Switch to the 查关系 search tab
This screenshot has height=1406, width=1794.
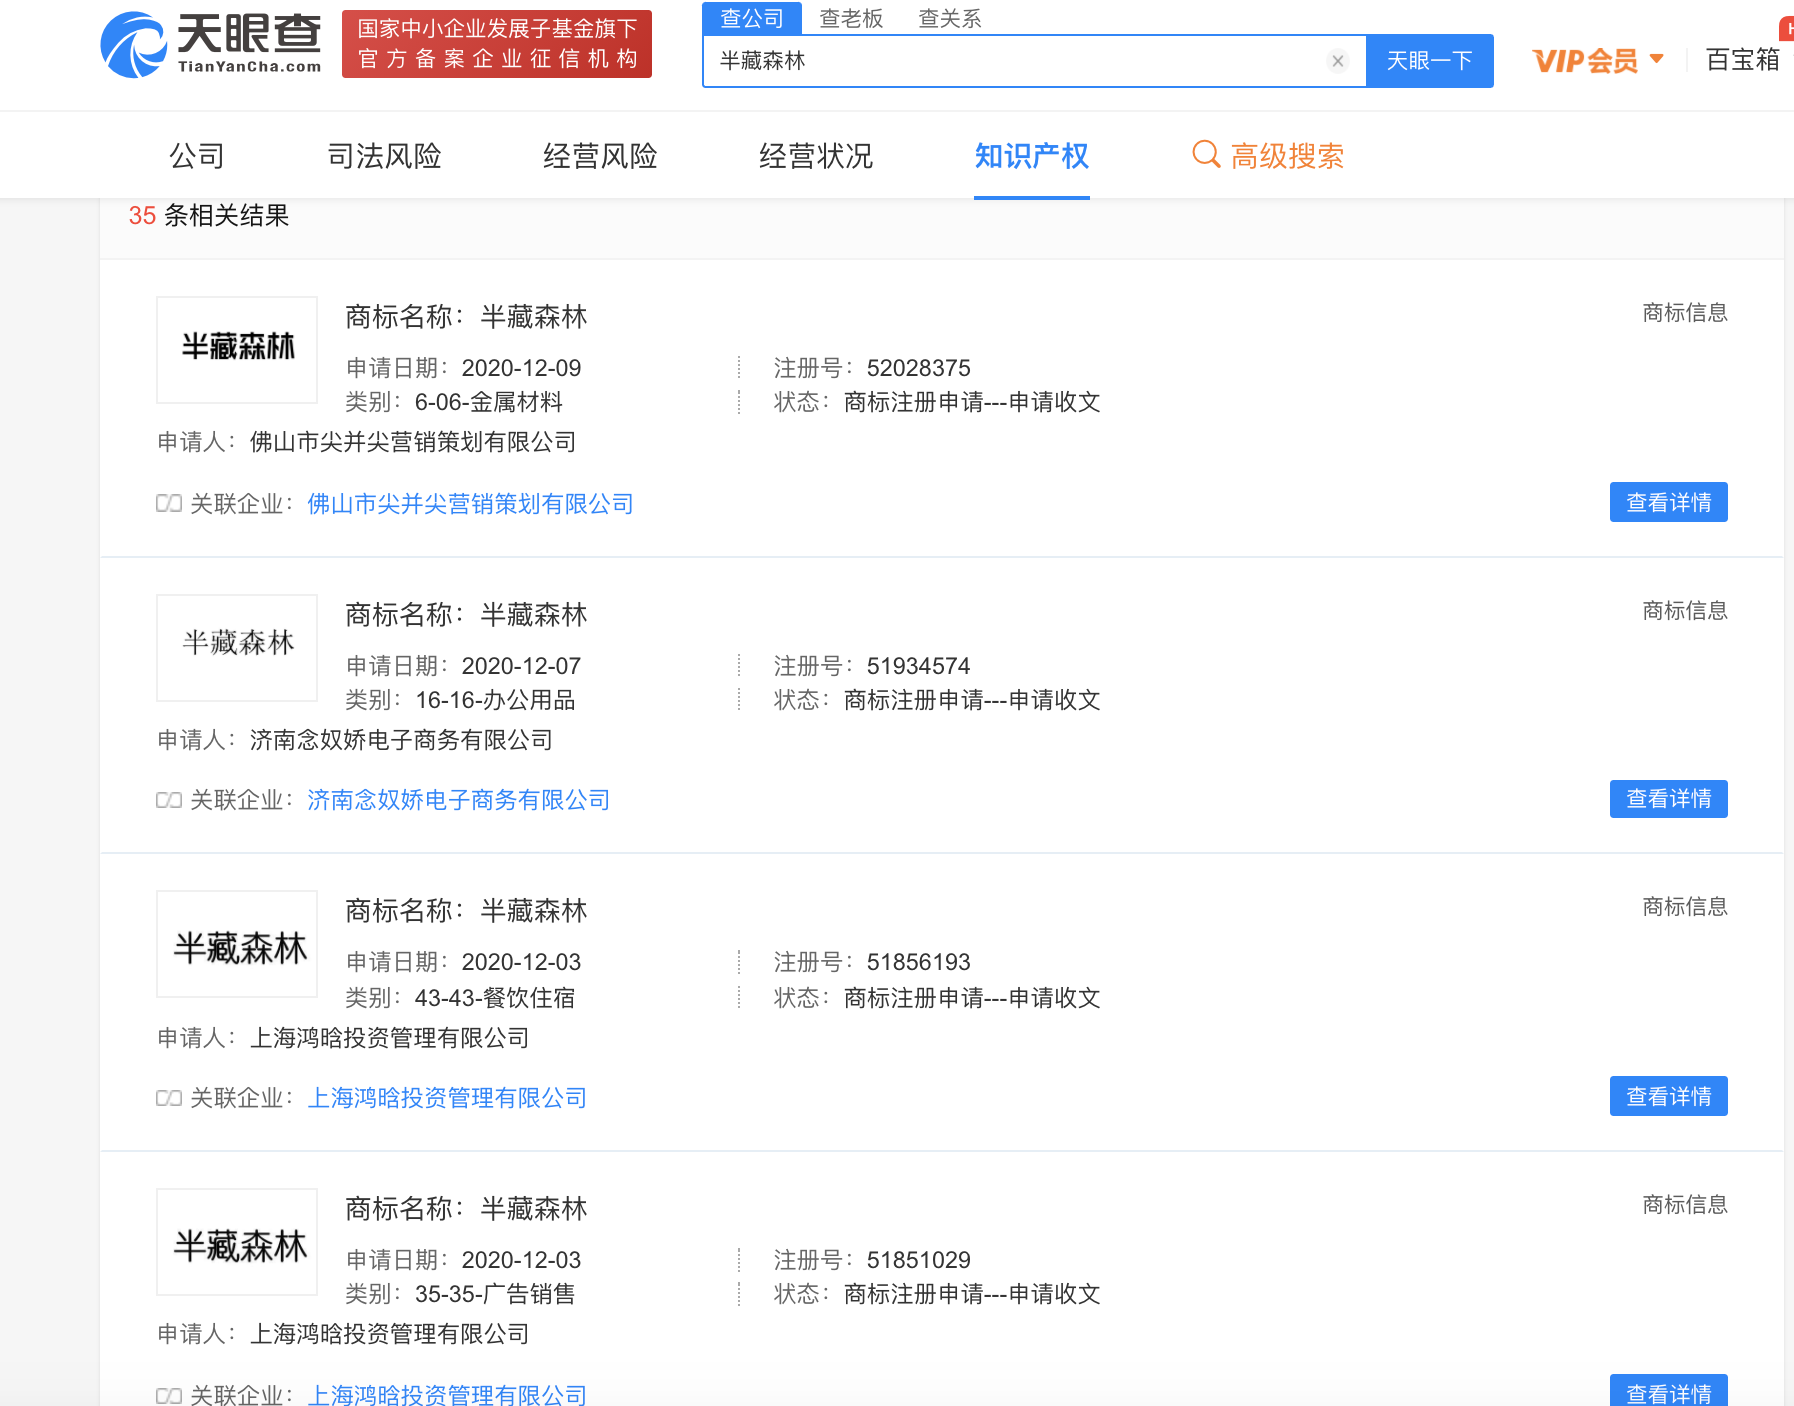click(948, 18)
